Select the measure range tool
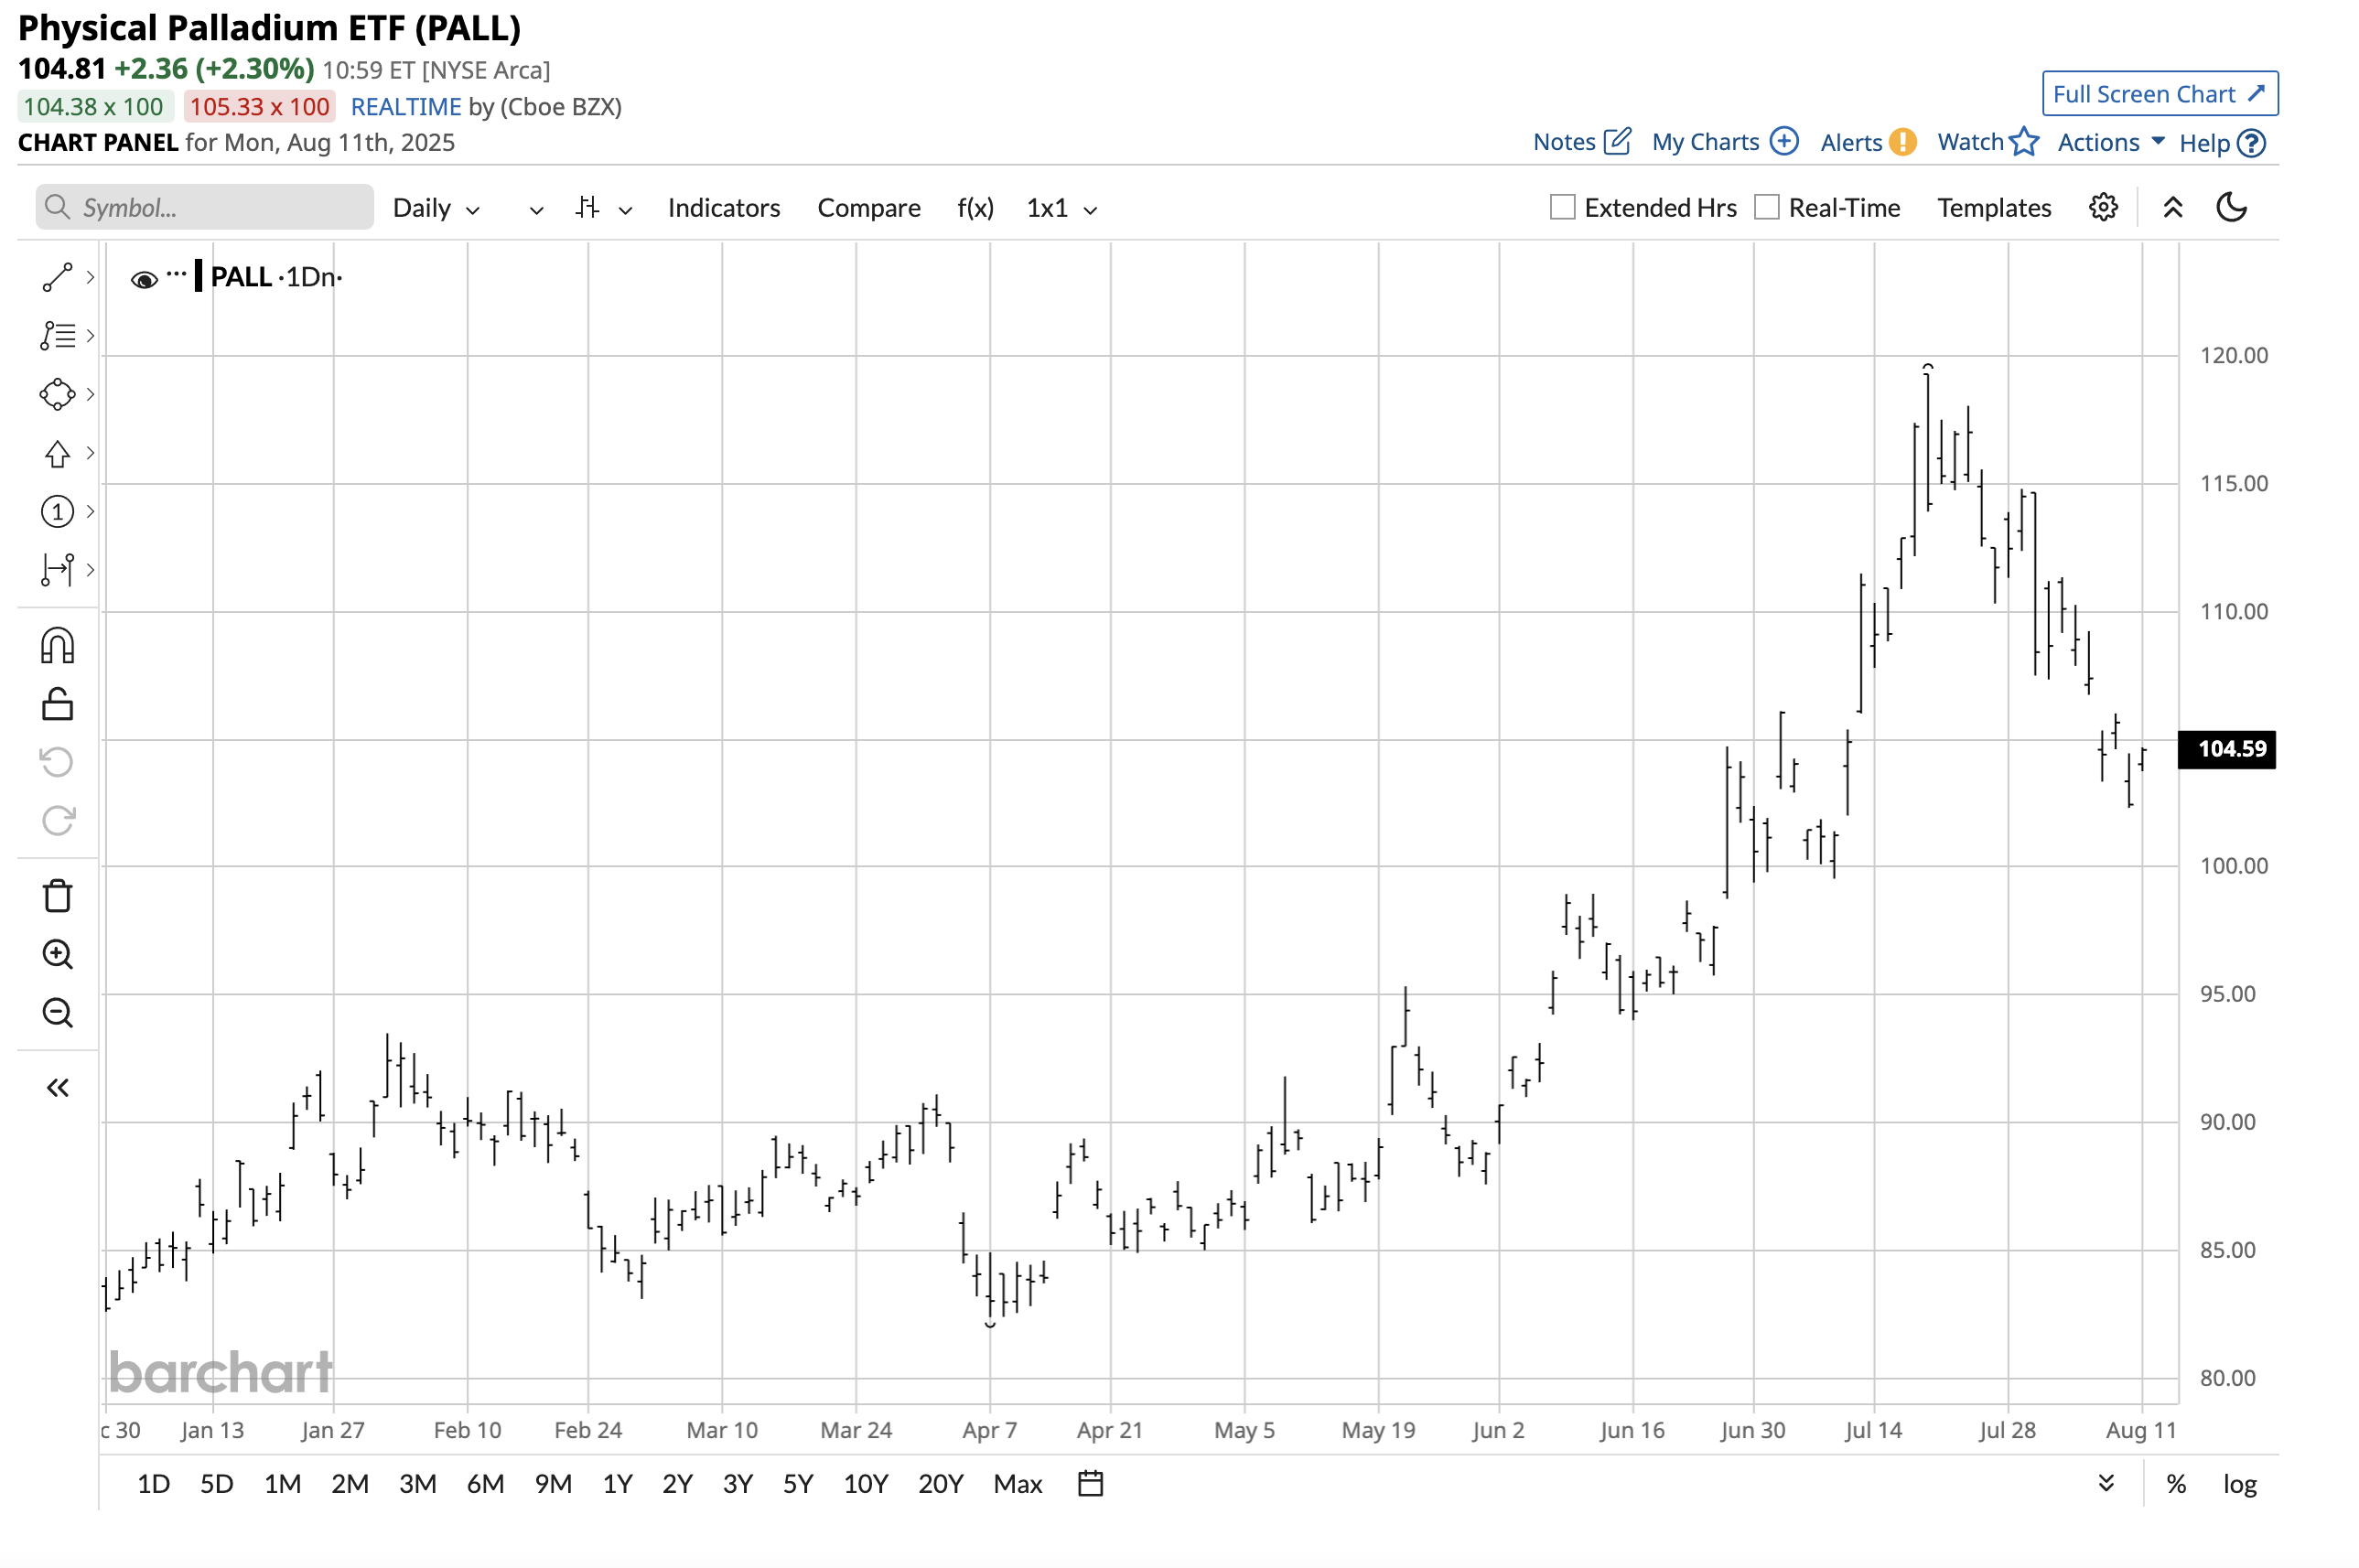Viewport: 2359px width, 1568px height. 57,570
